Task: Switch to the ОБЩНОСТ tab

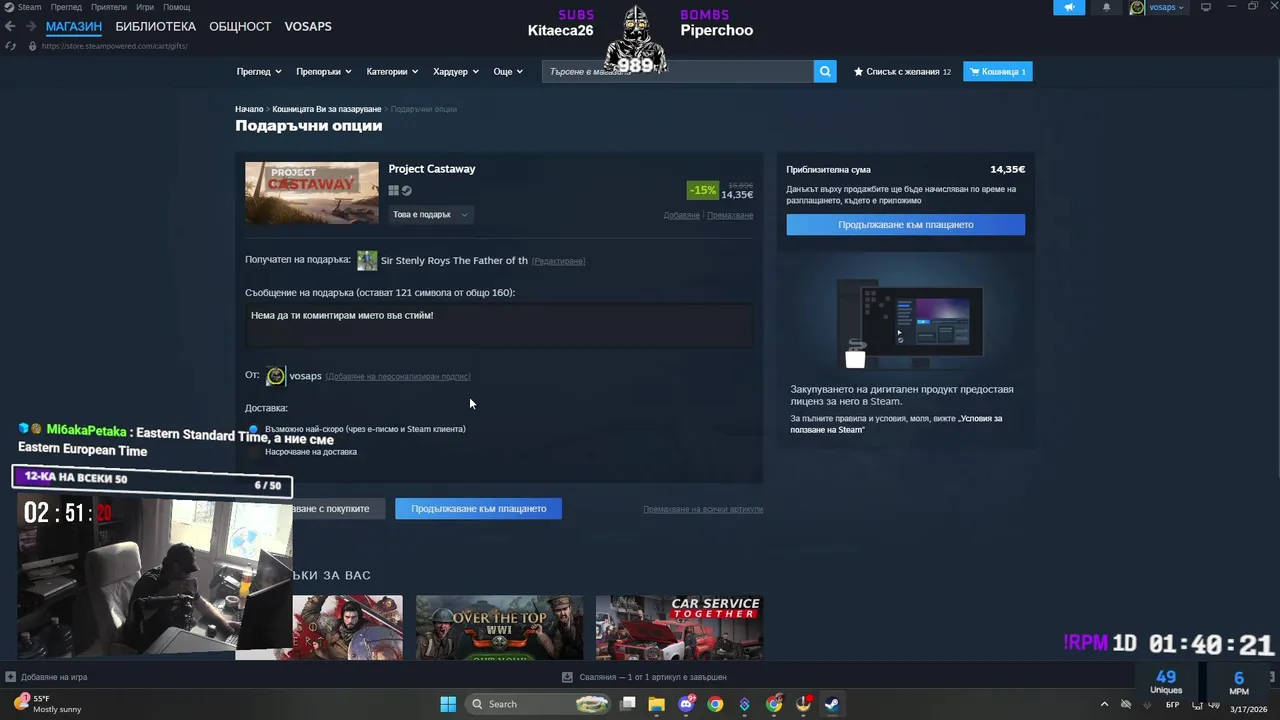Action: coord(240,26)
